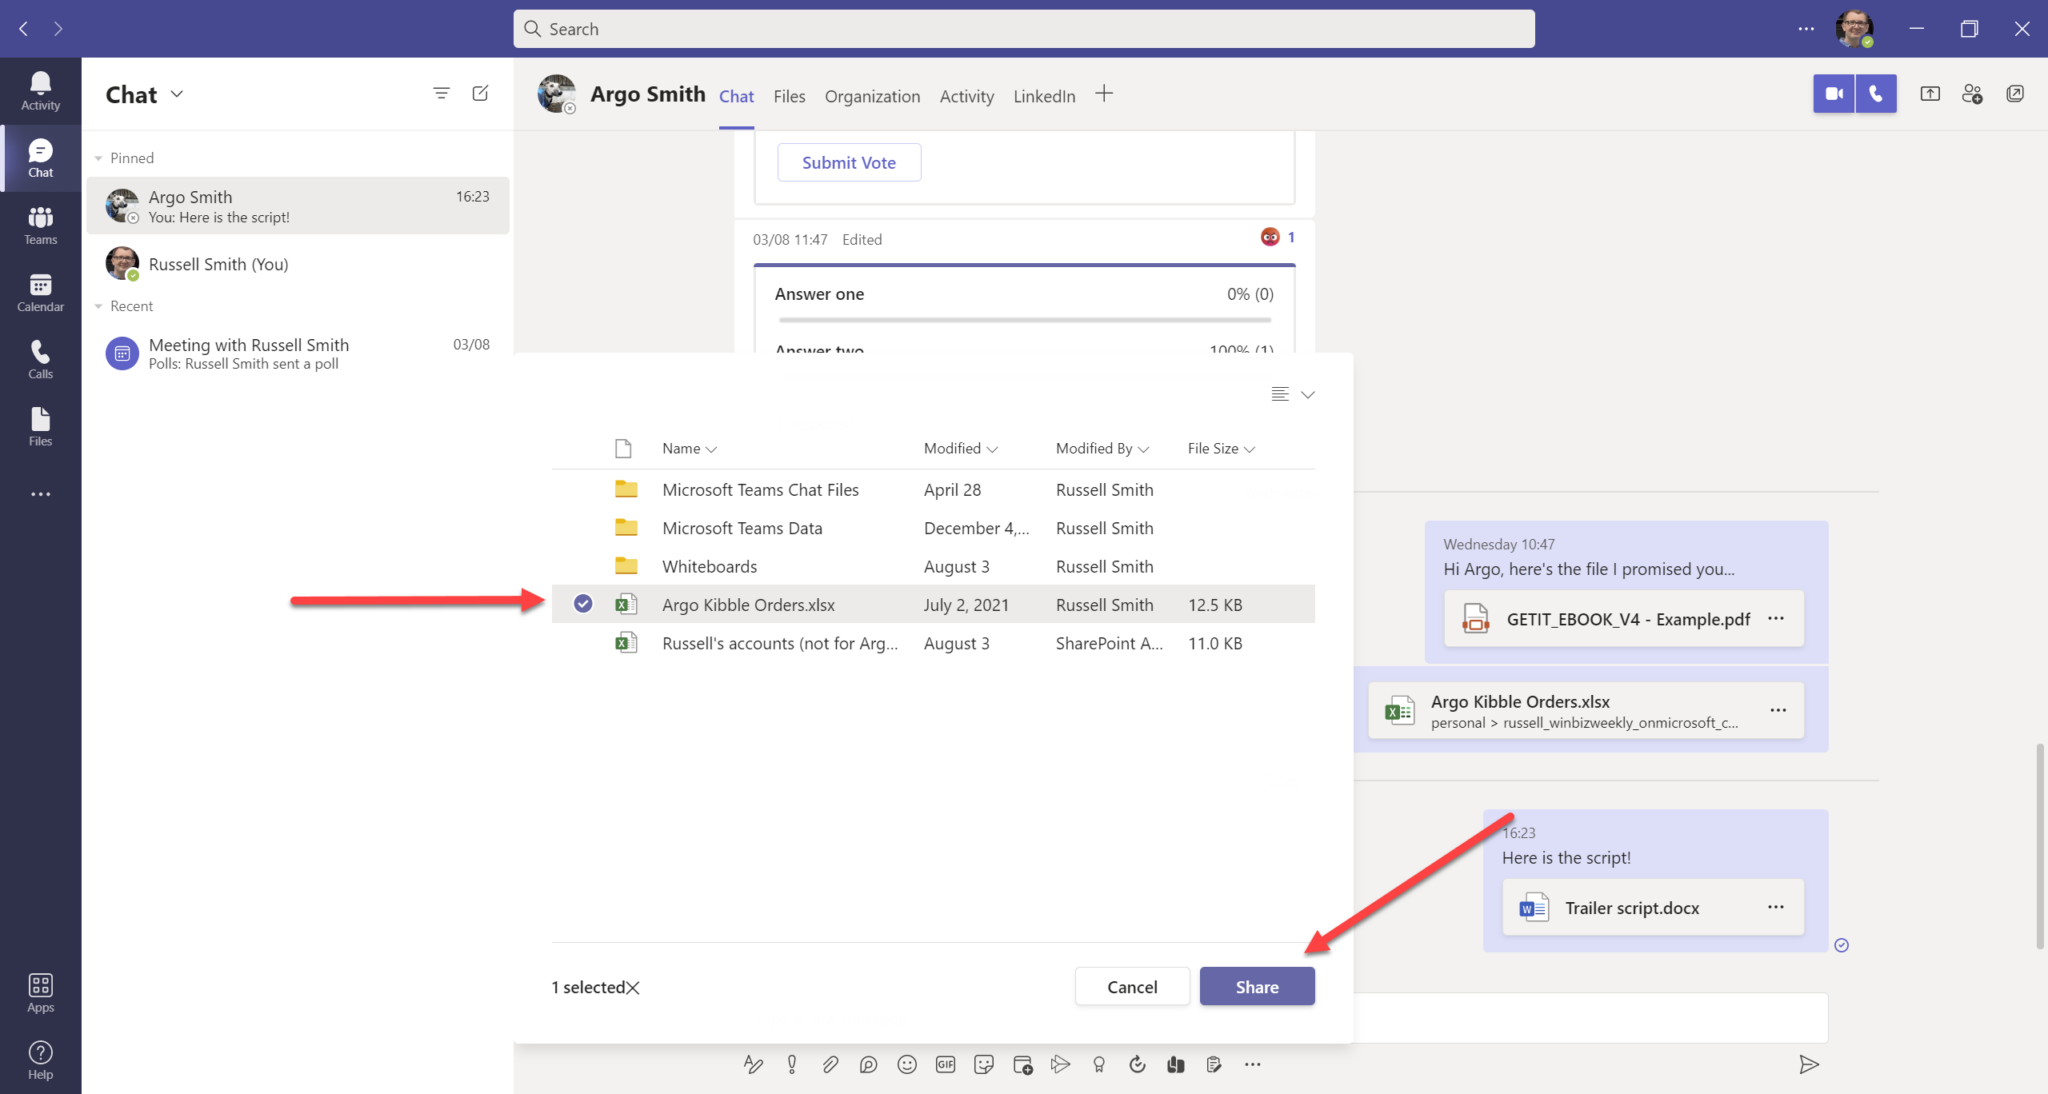
Task: Send the message with arrow icon
Action: pyautogui.click(x=1808, y=1065)
